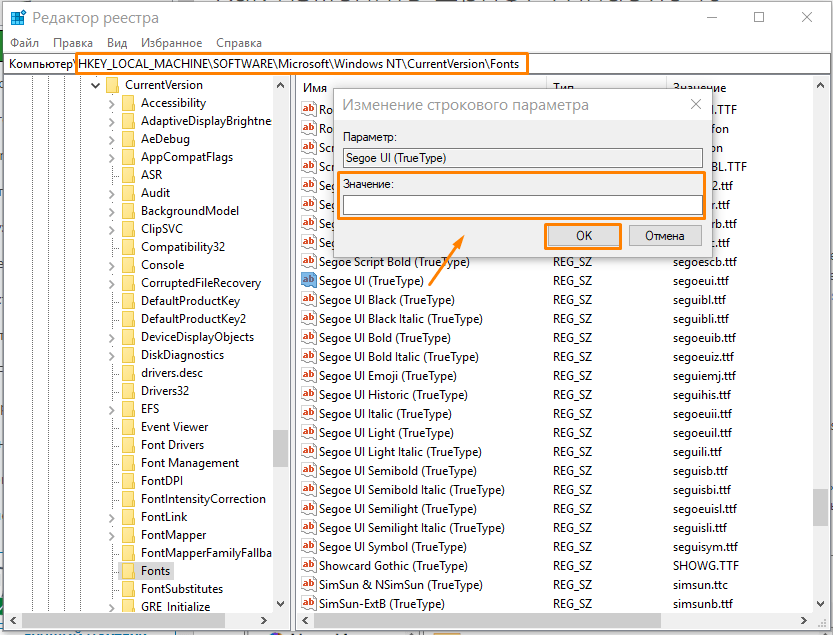Collapse the CurrentVersion tree node
Viewport: 833px width, 635px height.
click(96, 85)
